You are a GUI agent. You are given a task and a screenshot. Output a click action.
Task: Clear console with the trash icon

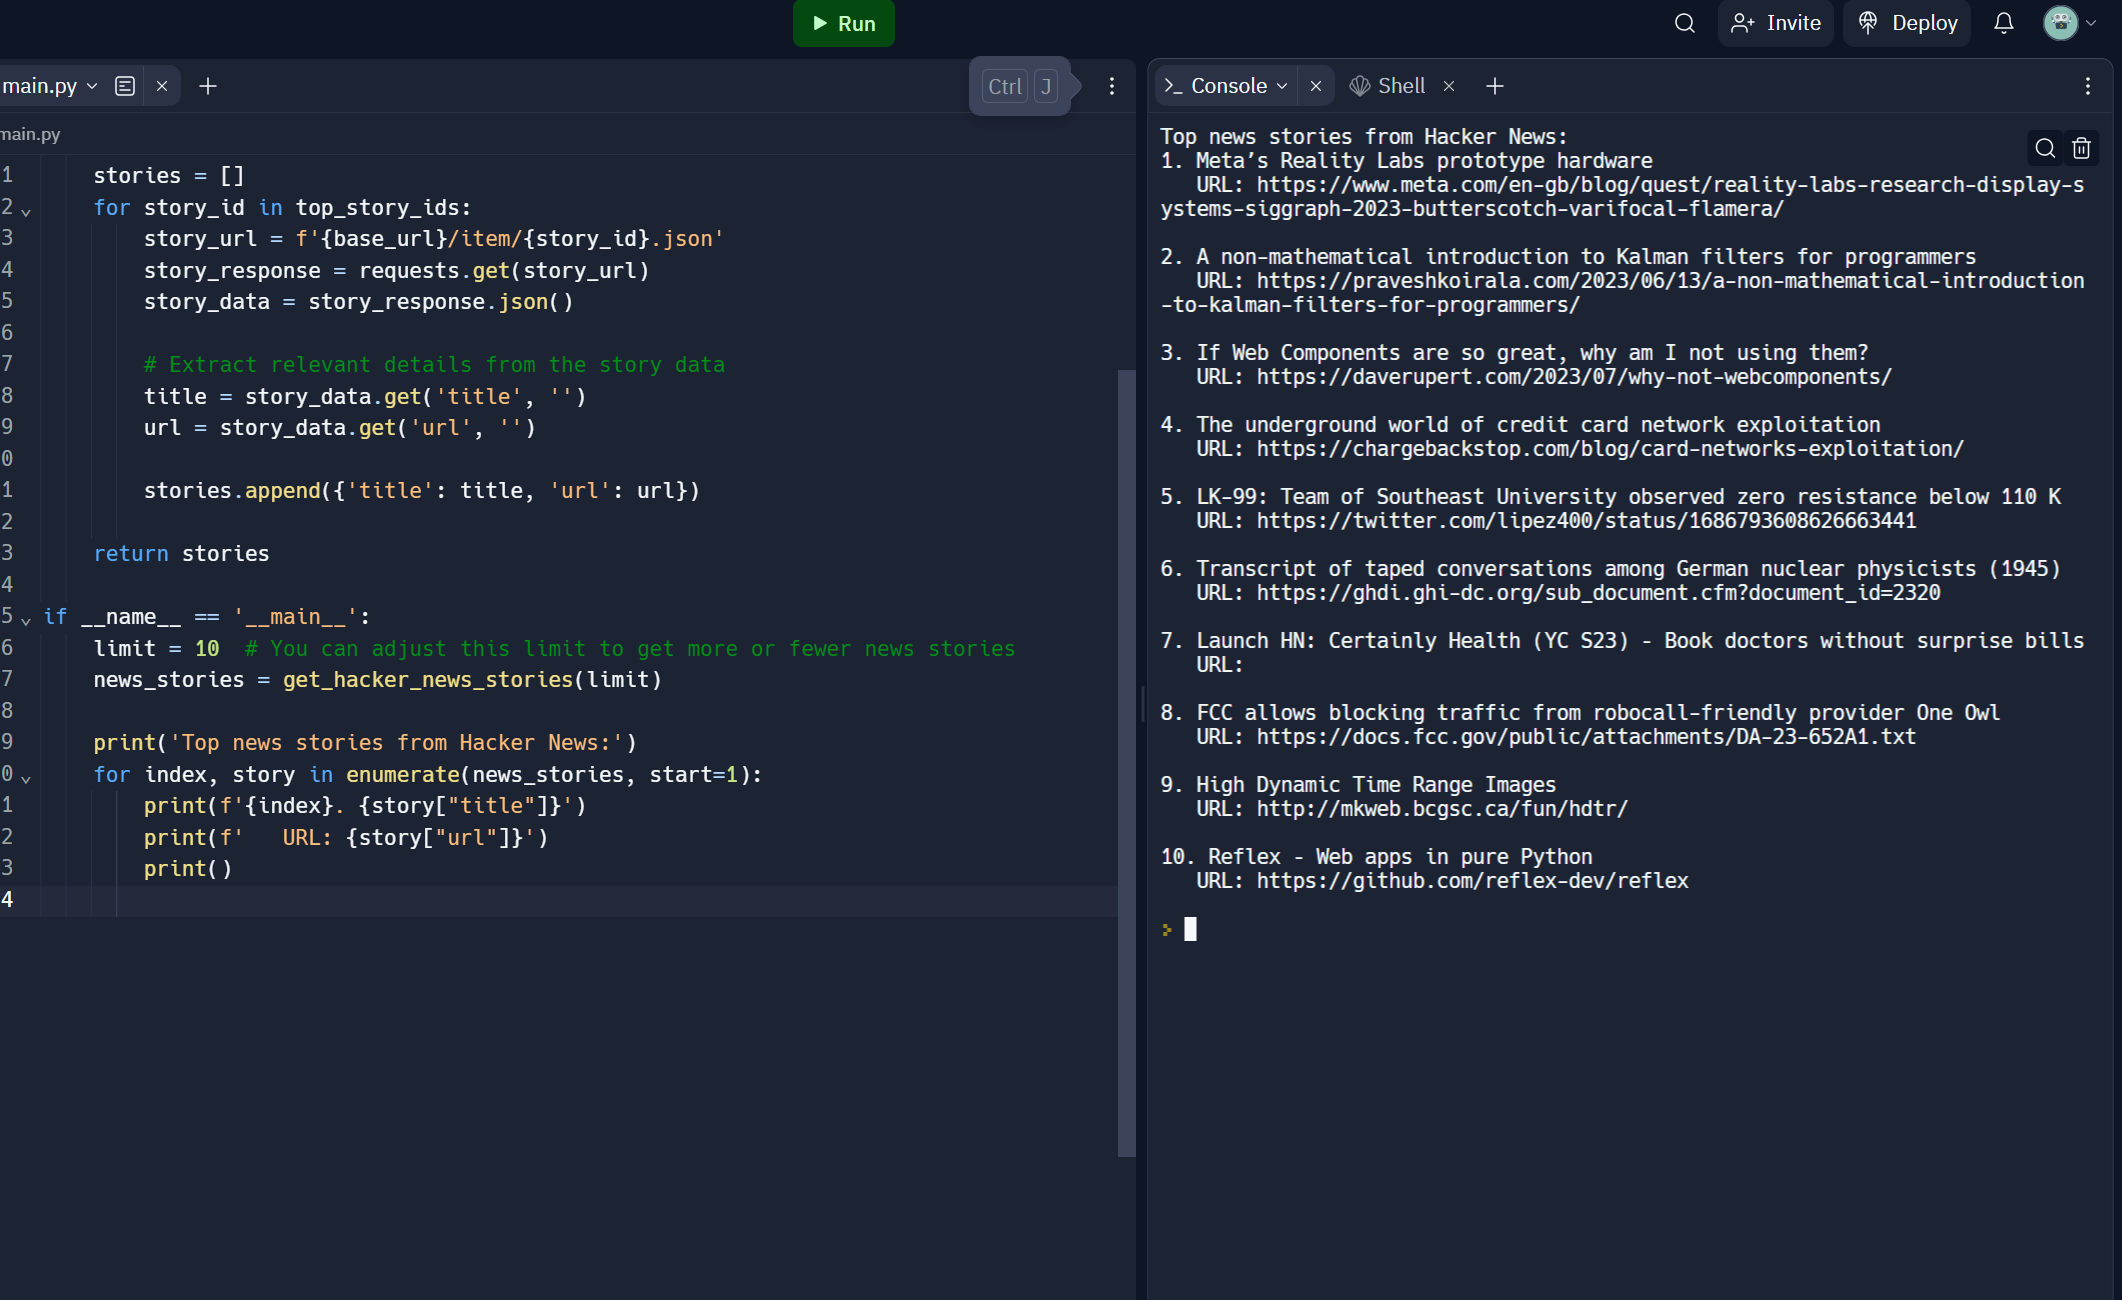tap(2082, 148)
